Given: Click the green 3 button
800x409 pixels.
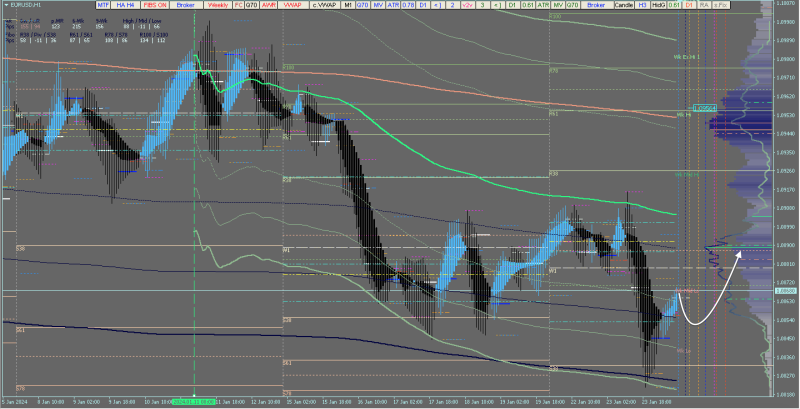Looking at the screenshot, I should [x=482, y=5].
